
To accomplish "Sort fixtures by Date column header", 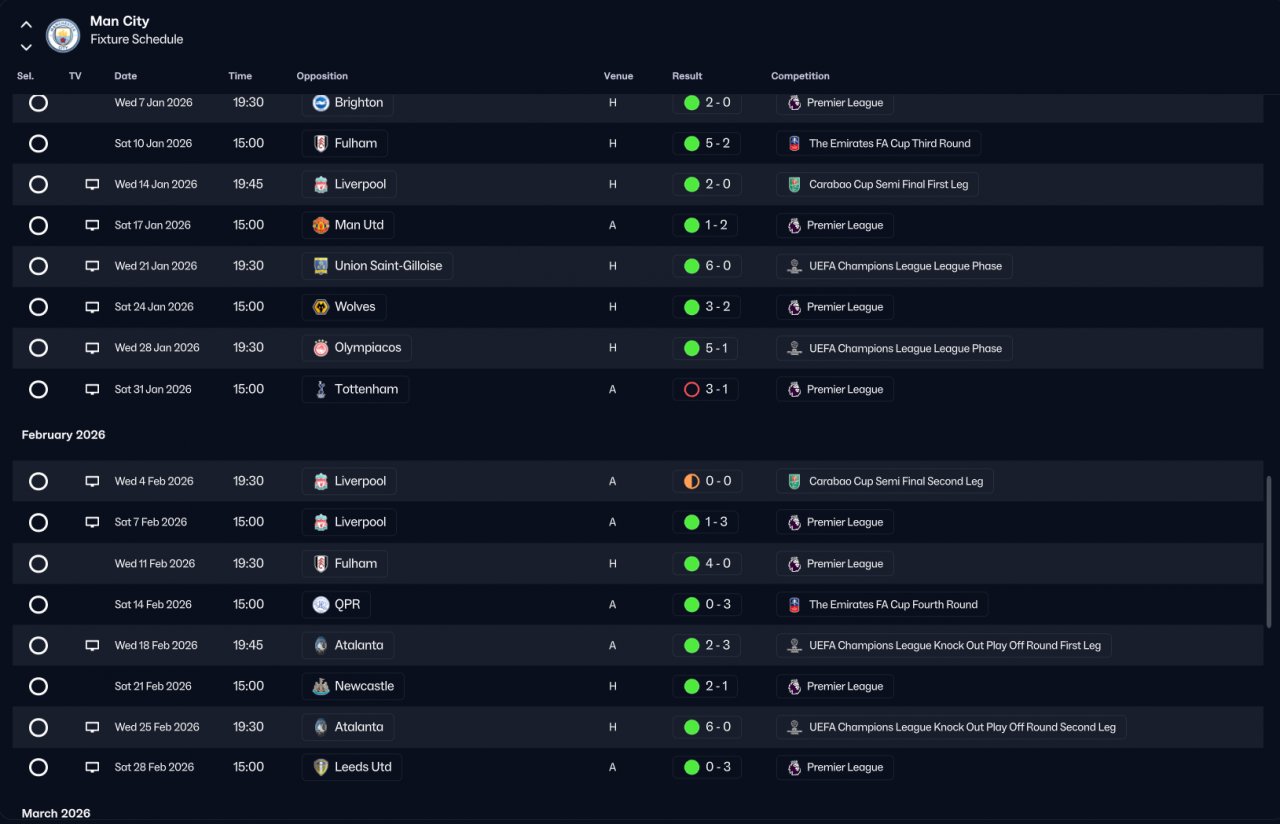I will [x=126, y=76].
